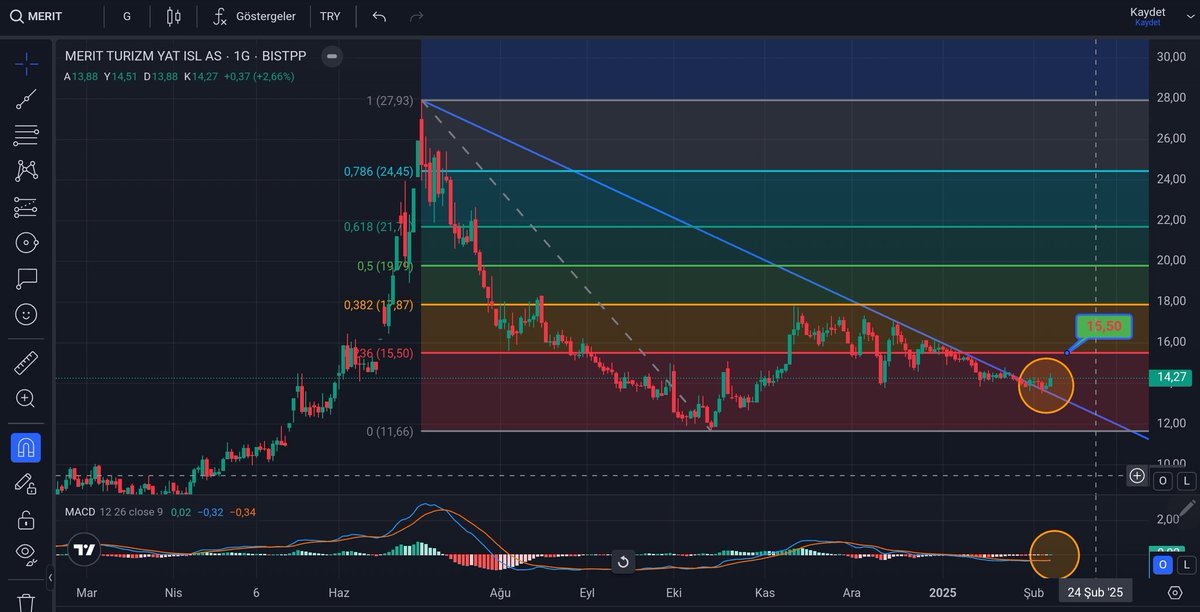Select the Fibonacci retracement tool

[26, 135]
